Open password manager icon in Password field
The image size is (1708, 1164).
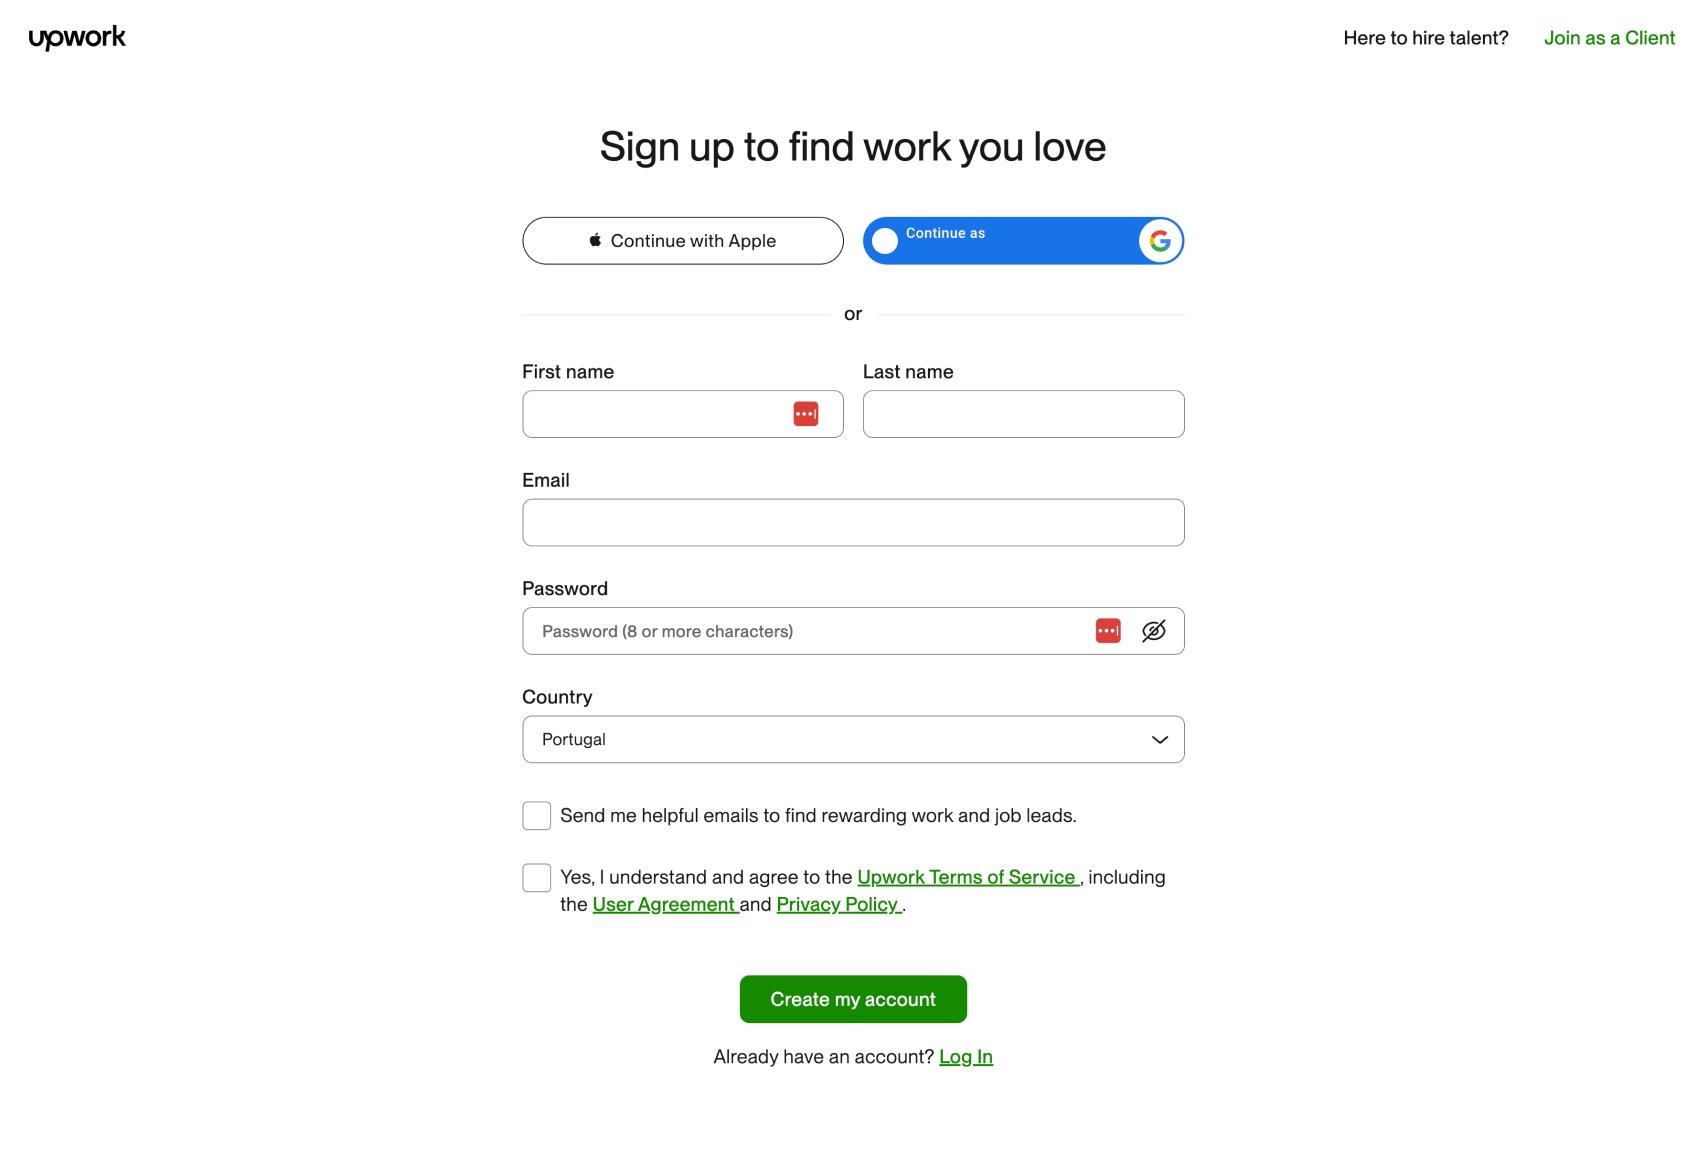click(x=1108, y=631)
